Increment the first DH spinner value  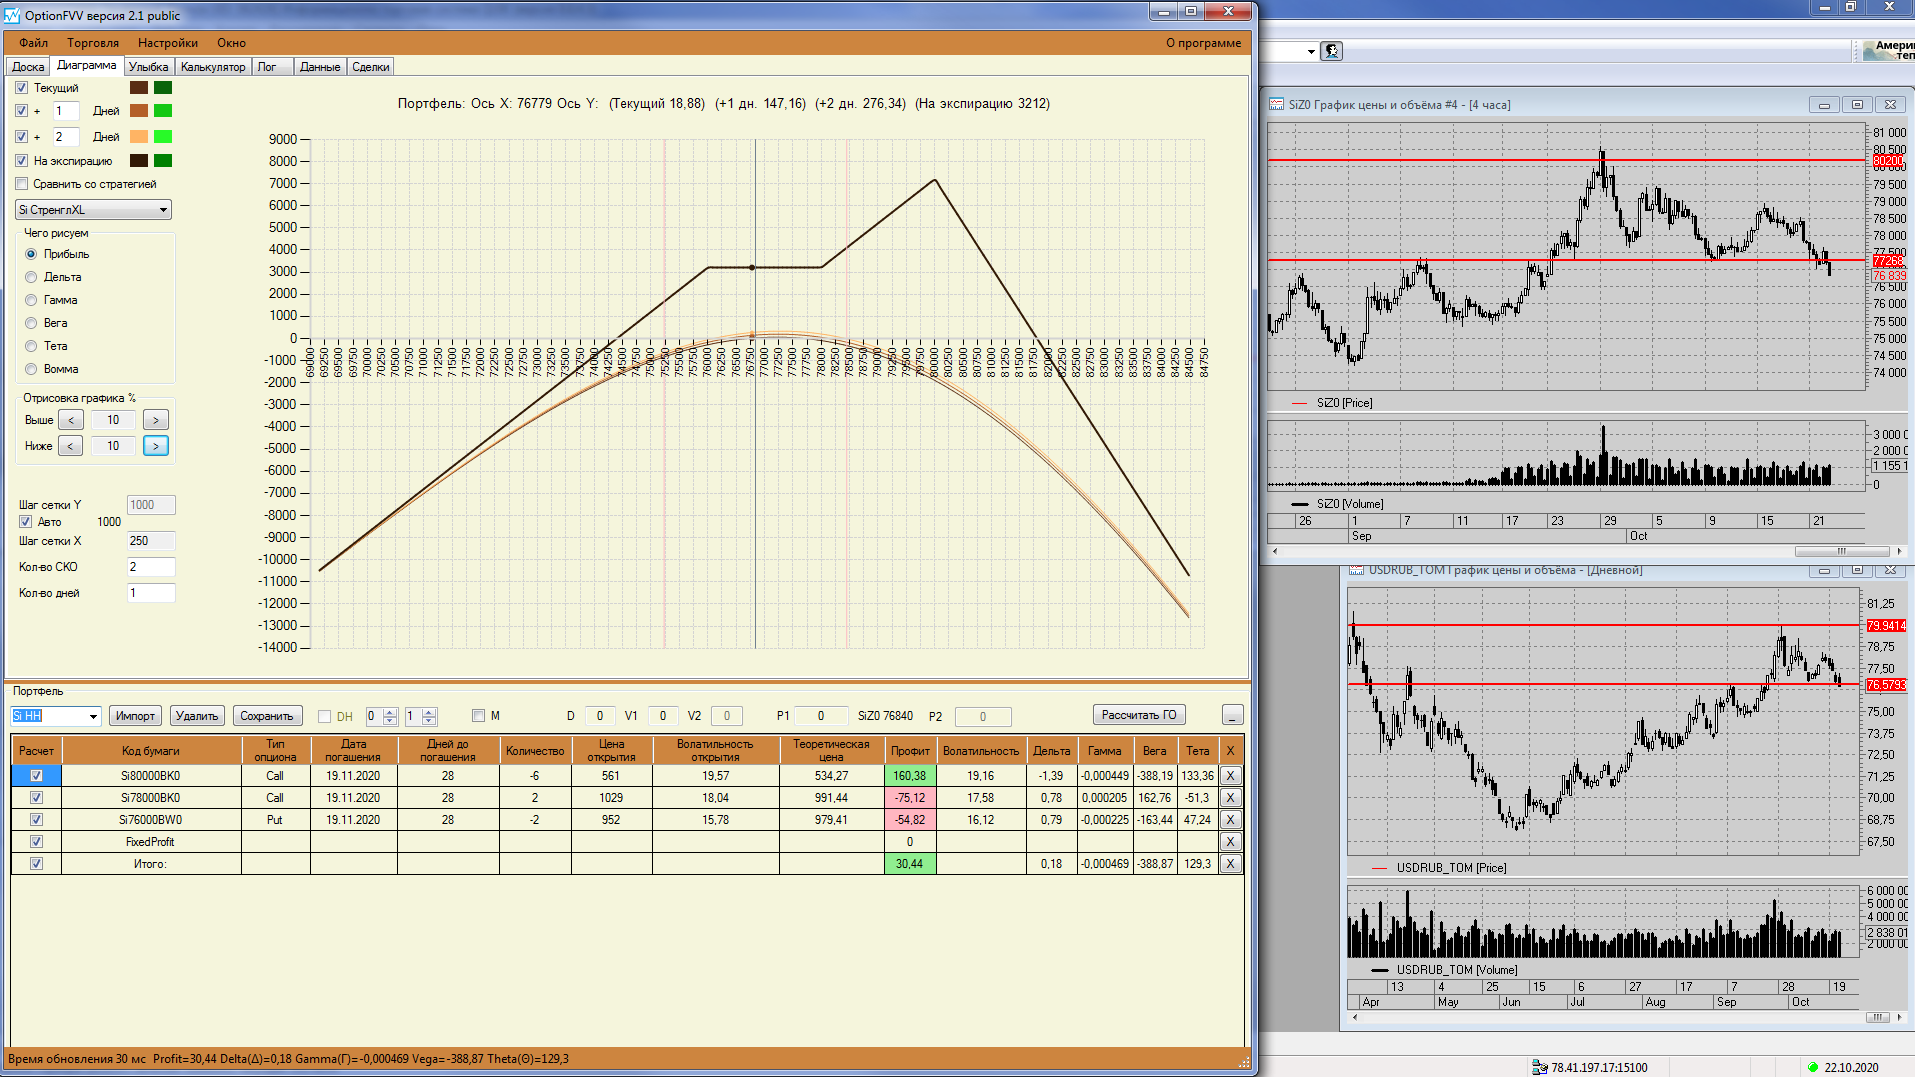pyautogui.click(x=390, y=712)
